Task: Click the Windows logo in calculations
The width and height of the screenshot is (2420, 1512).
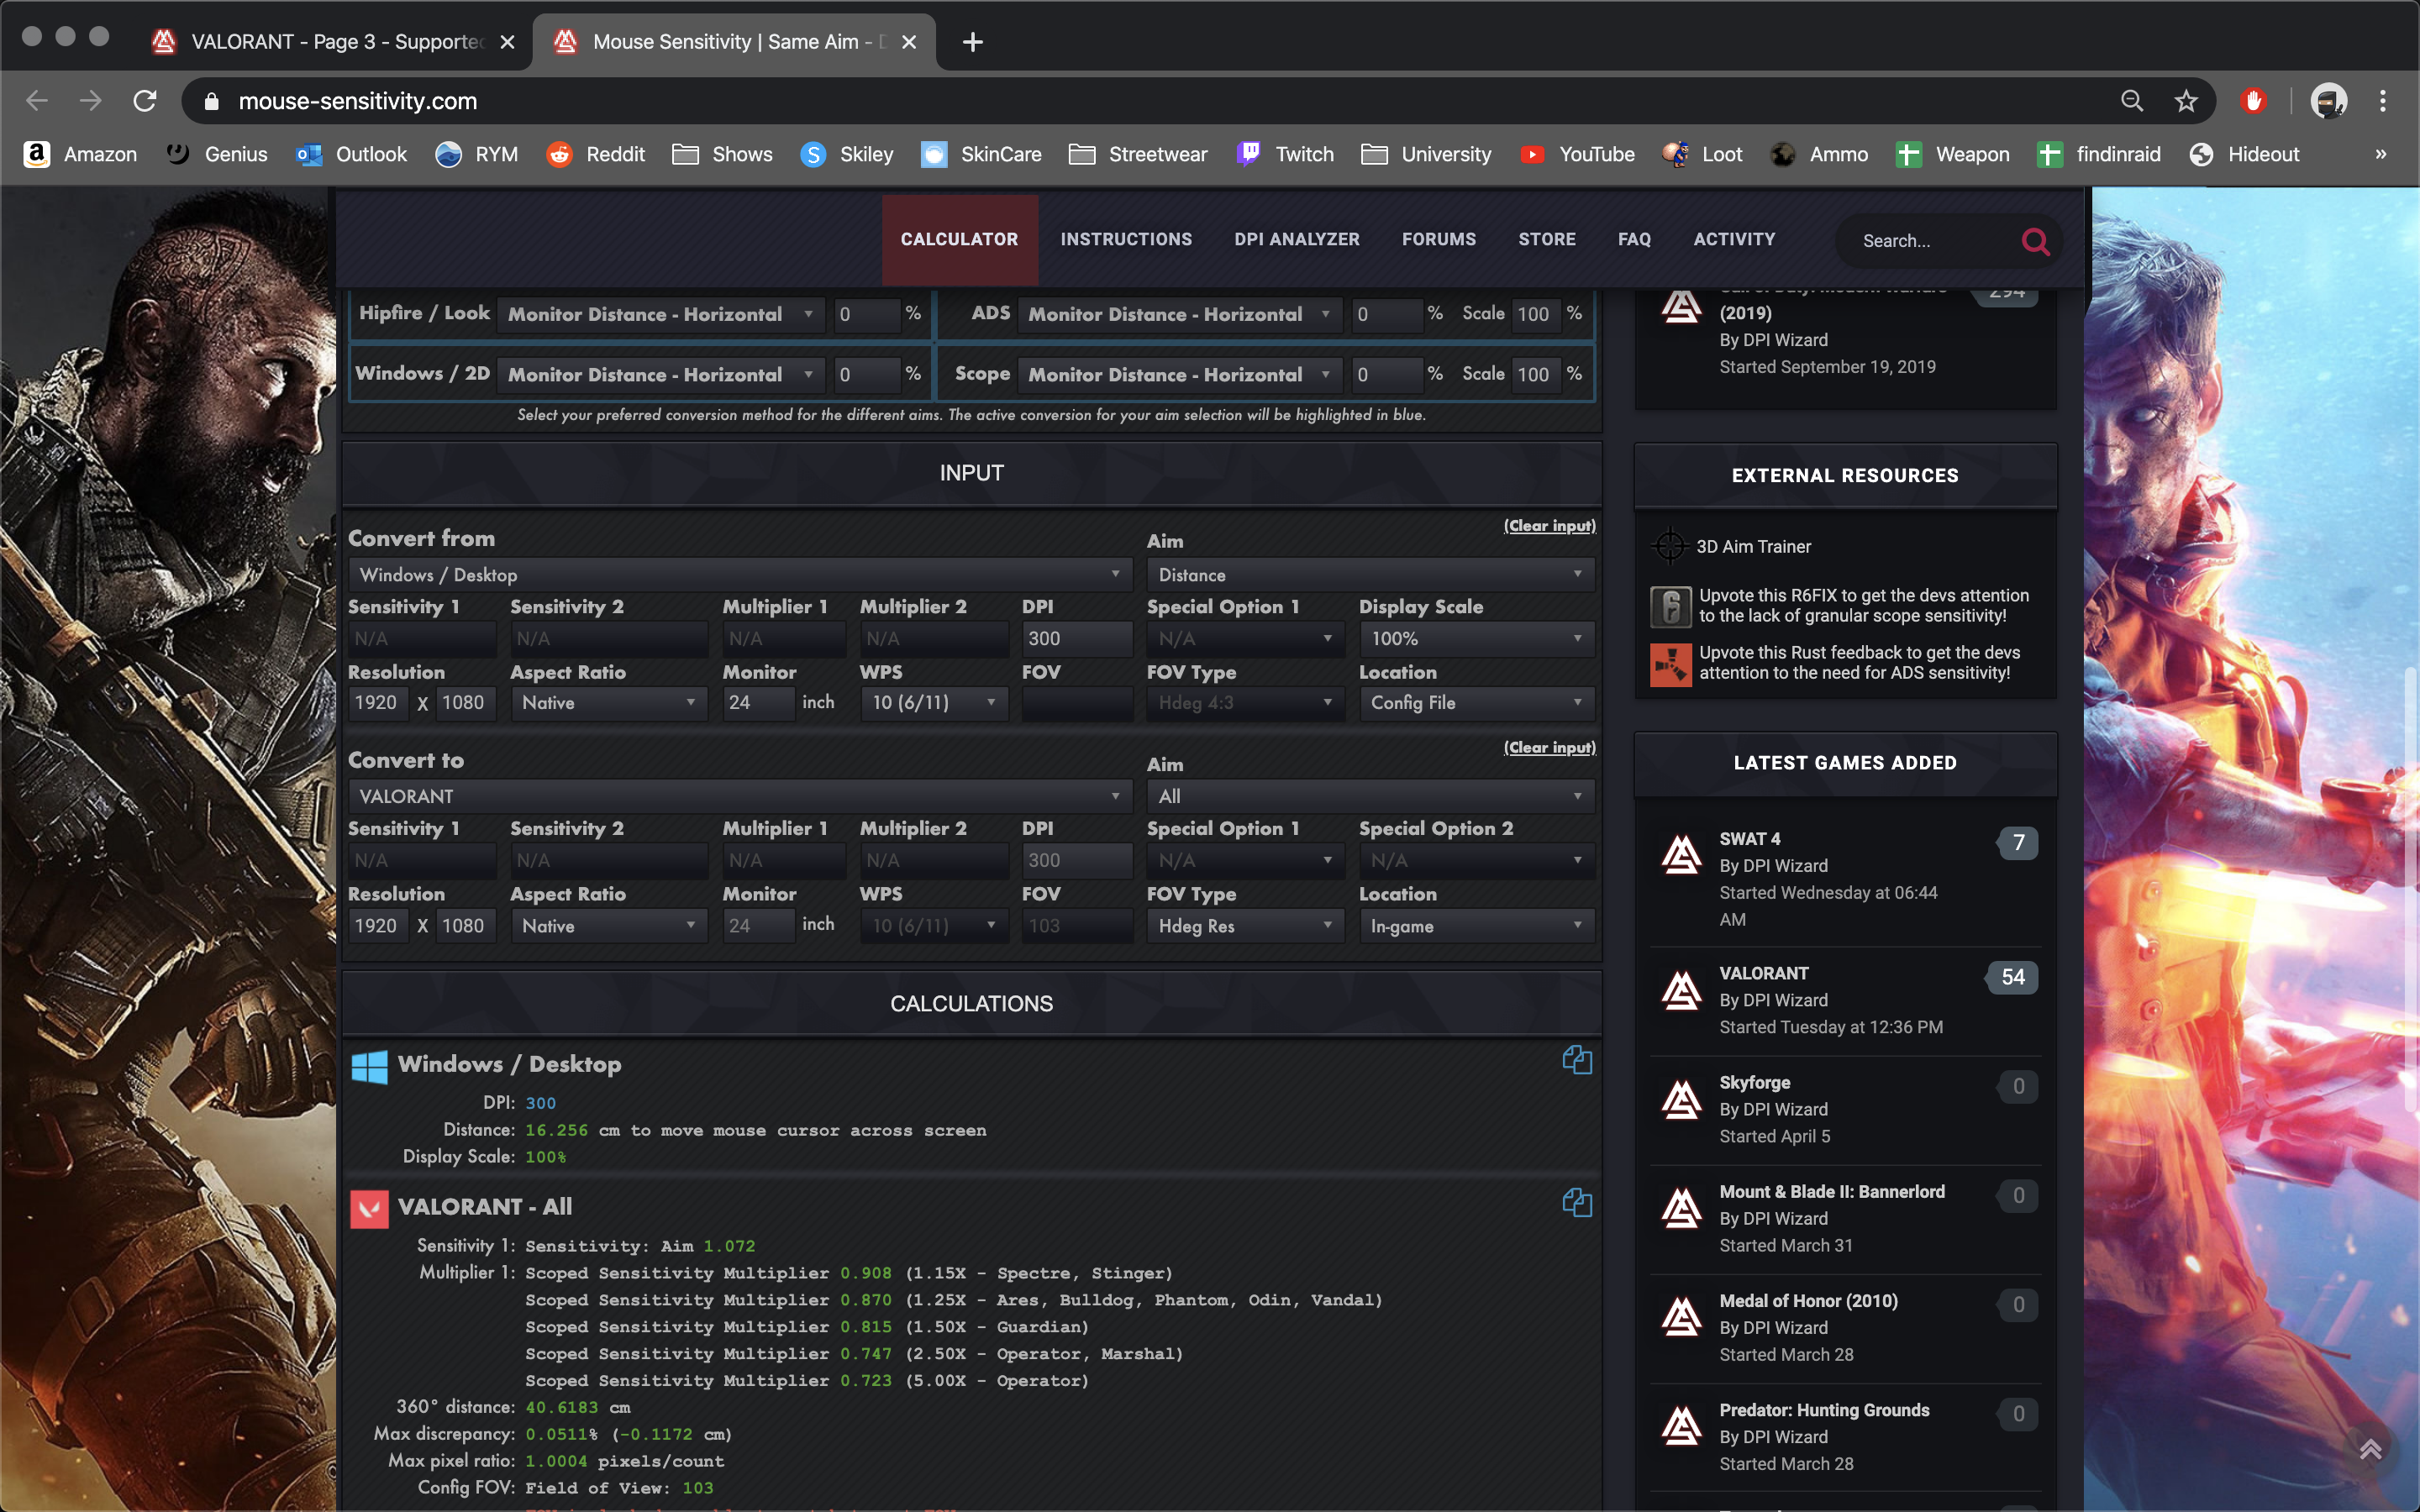Action: [369, 1066]
